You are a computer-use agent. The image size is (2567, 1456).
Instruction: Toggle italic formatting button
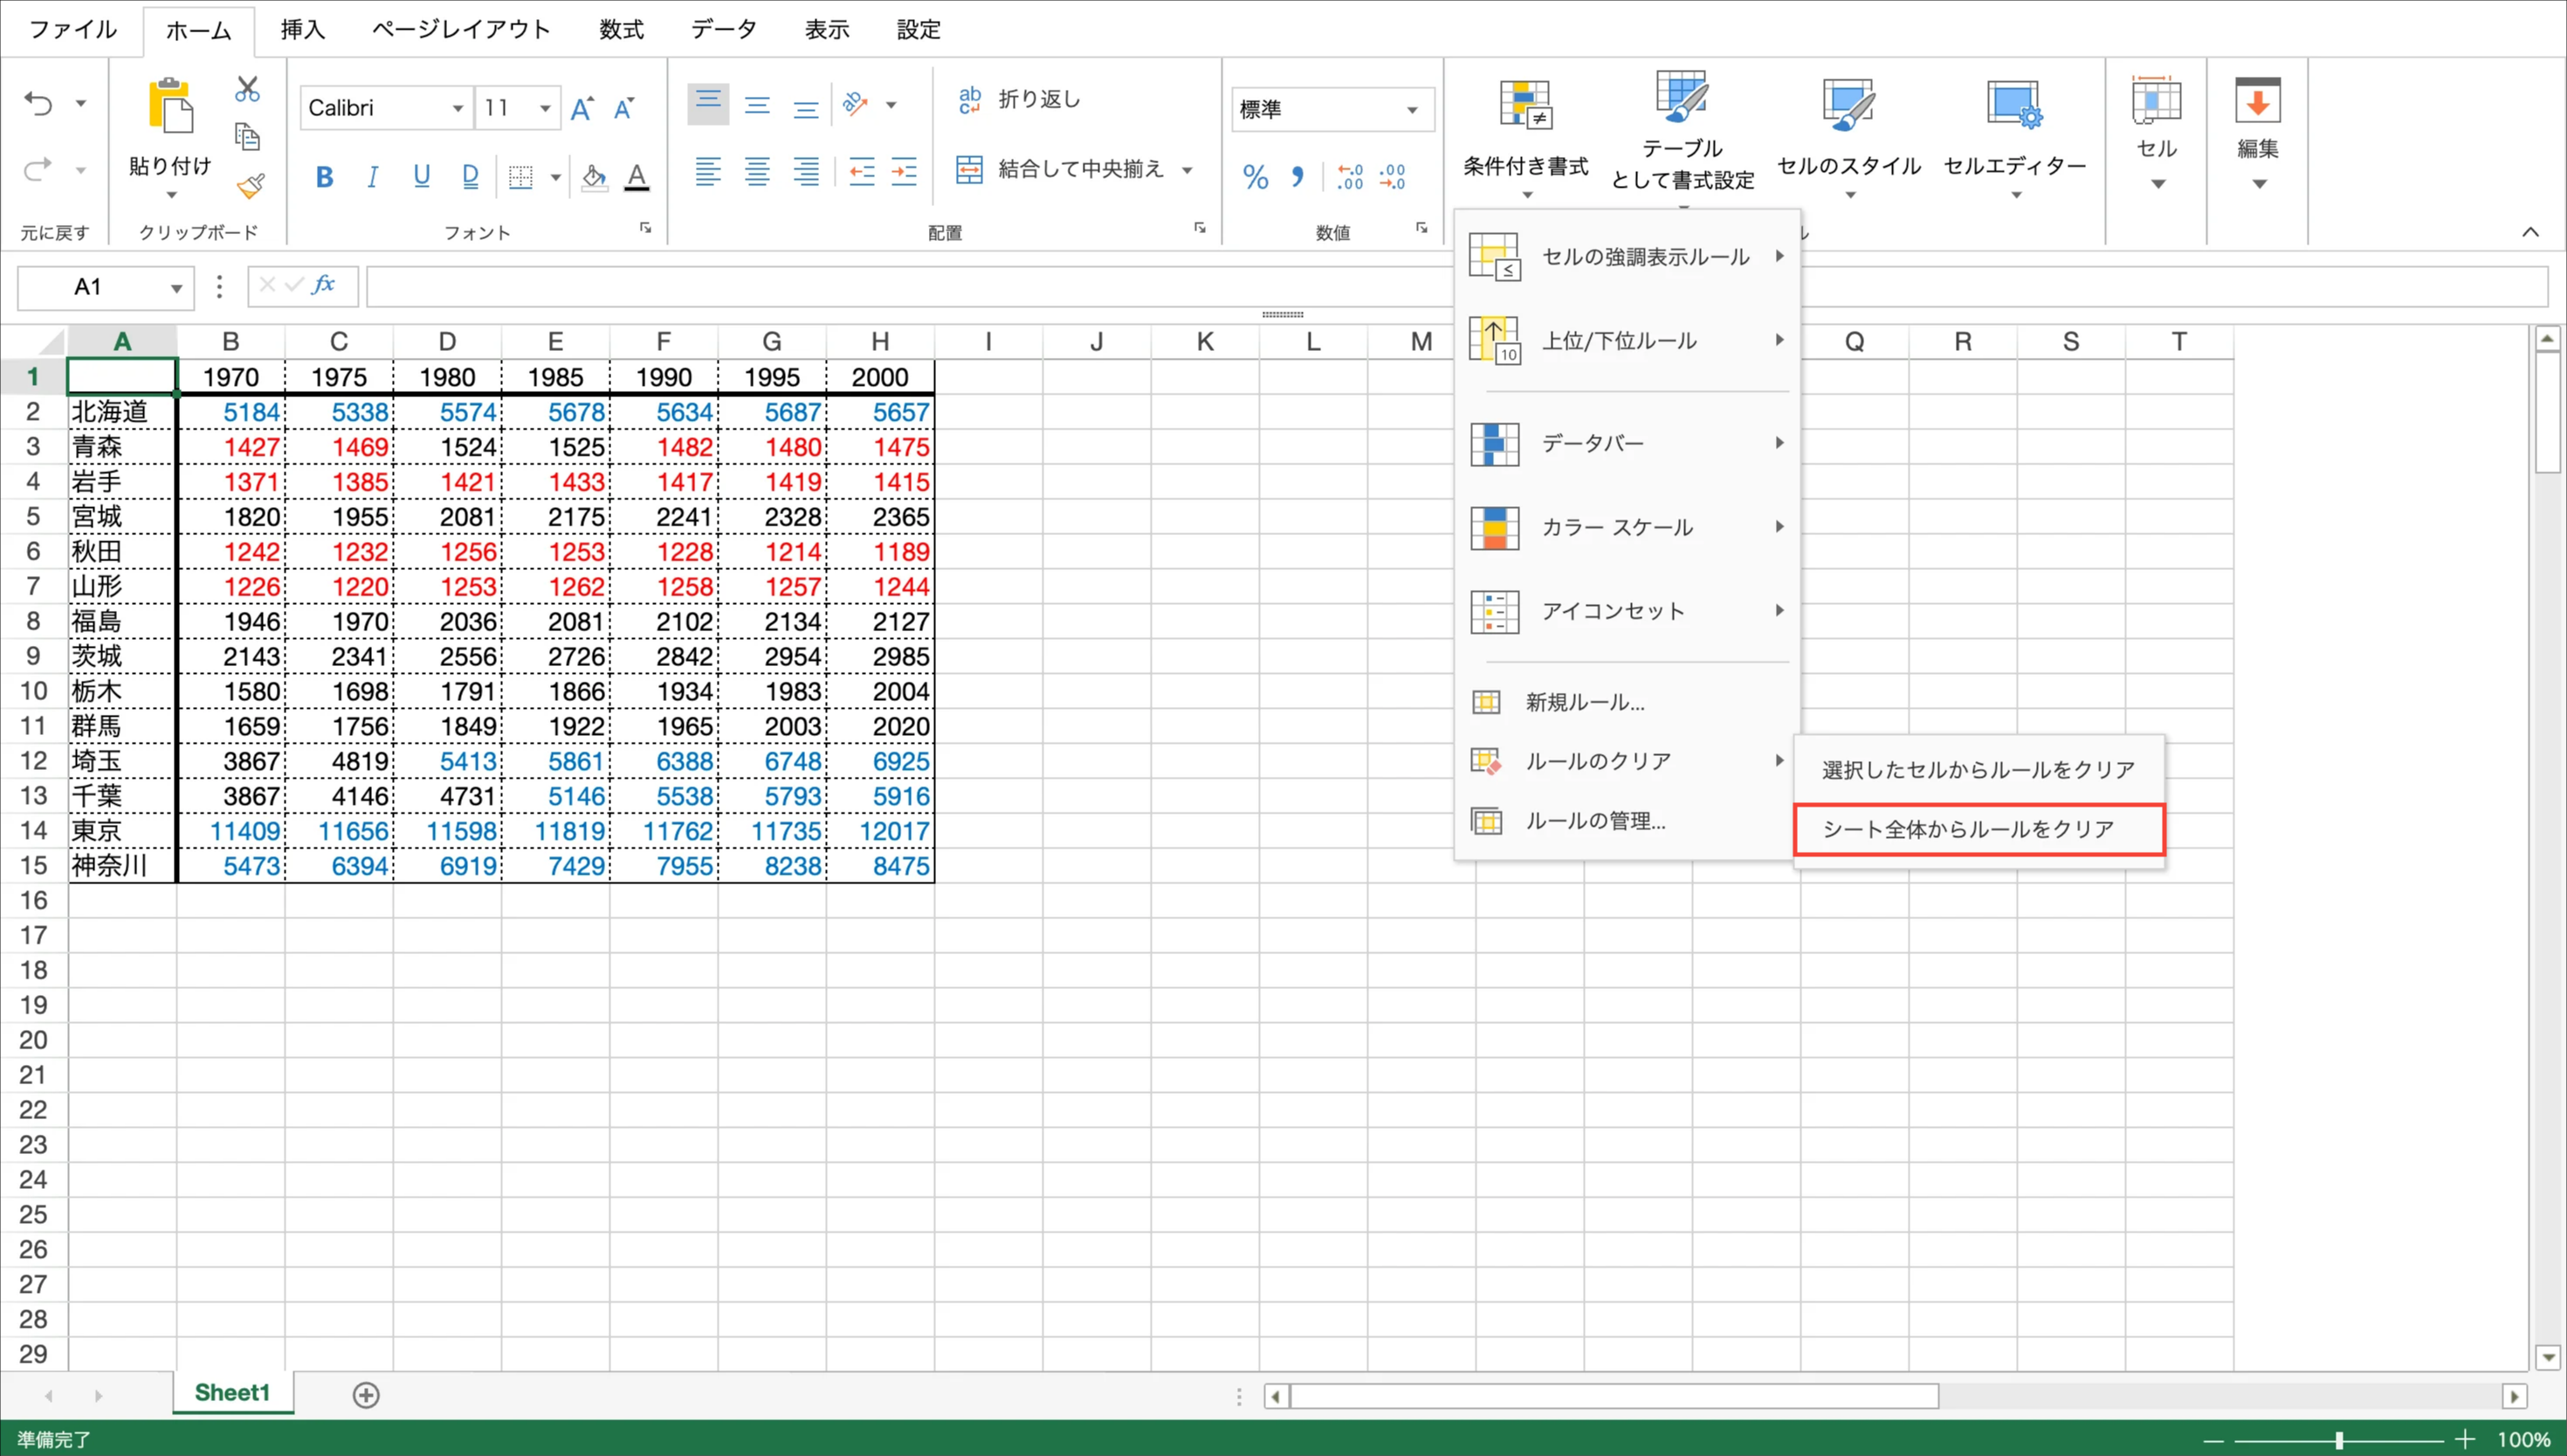pyautogui.click(x=372, y=177)
